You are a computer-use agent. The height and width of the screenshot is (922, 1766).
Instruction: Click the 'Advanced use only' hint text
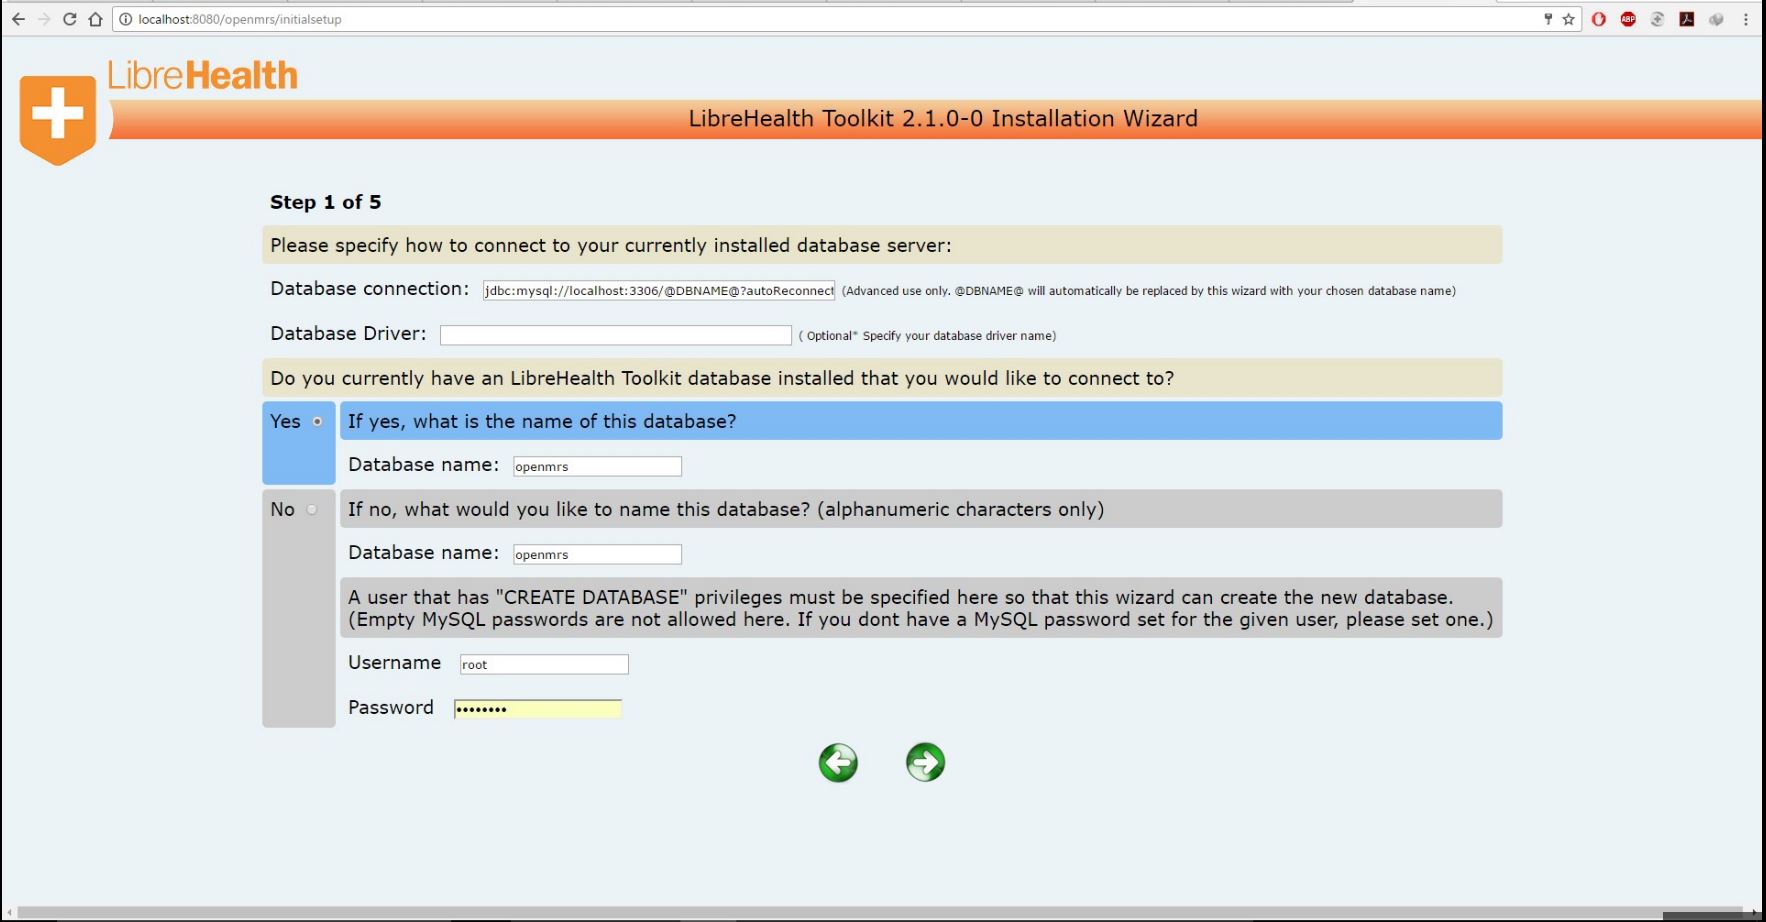click(1149, 291)
